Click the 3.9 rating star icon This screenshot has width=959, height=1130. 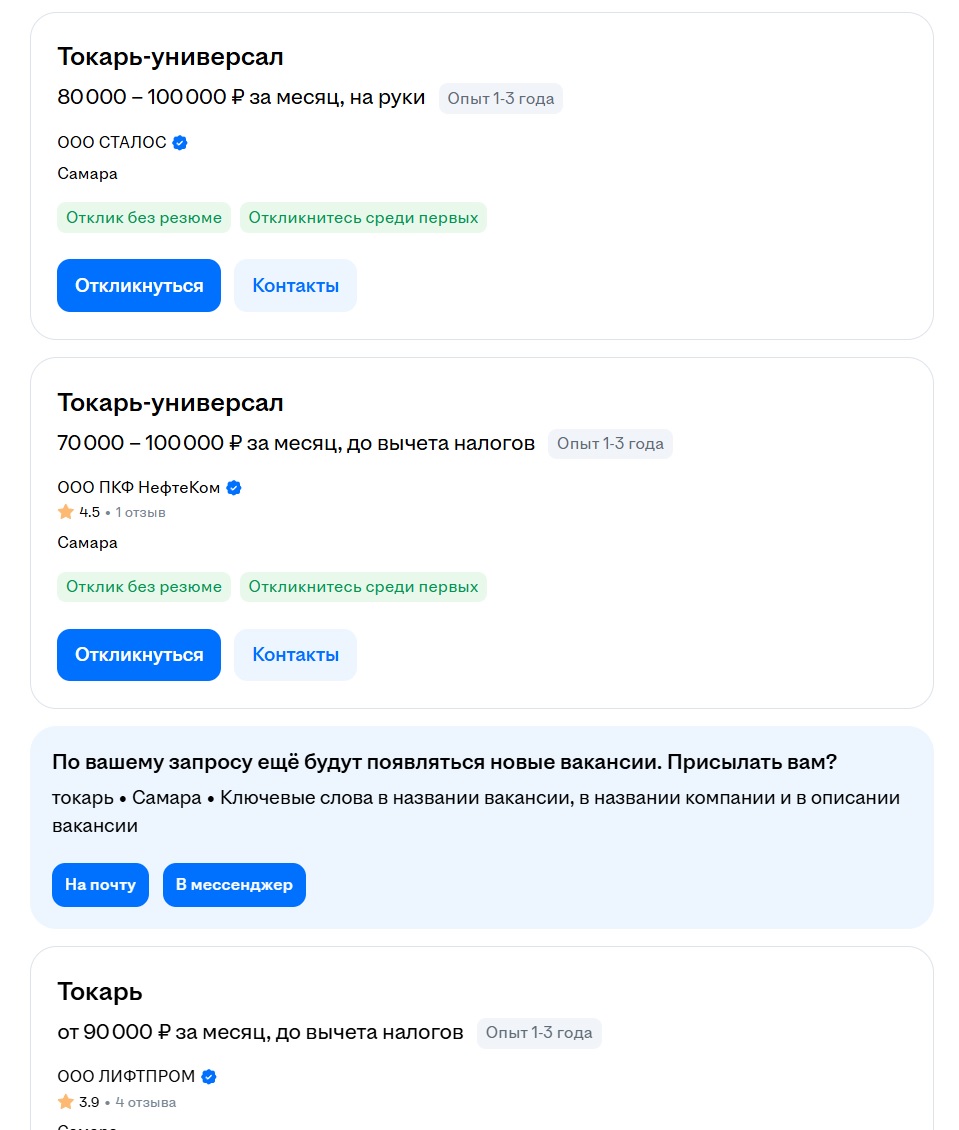(x=66, y=1102)
